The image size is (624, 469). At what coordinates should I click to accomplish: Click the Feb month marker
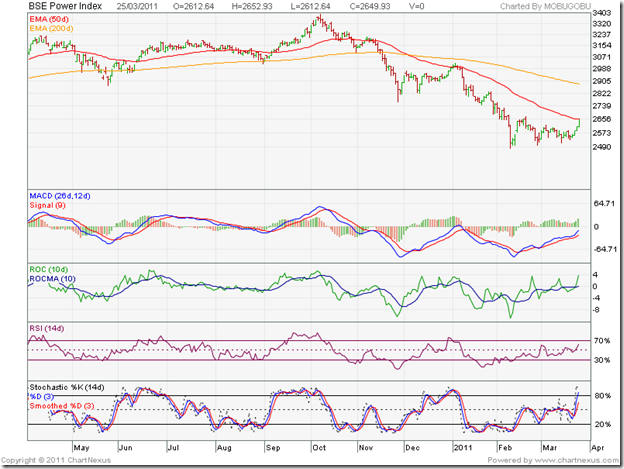point(505,448)
